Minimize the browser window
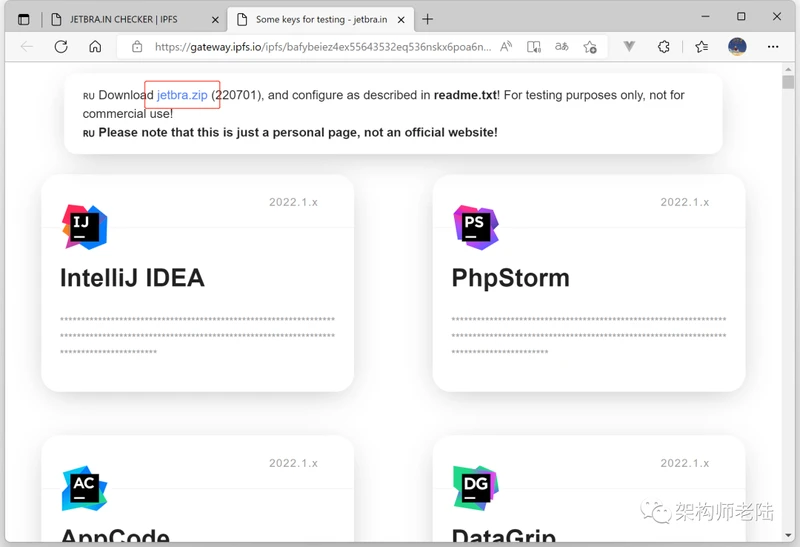The height and width of the screenshot is (547, 800). pos(706,16)
